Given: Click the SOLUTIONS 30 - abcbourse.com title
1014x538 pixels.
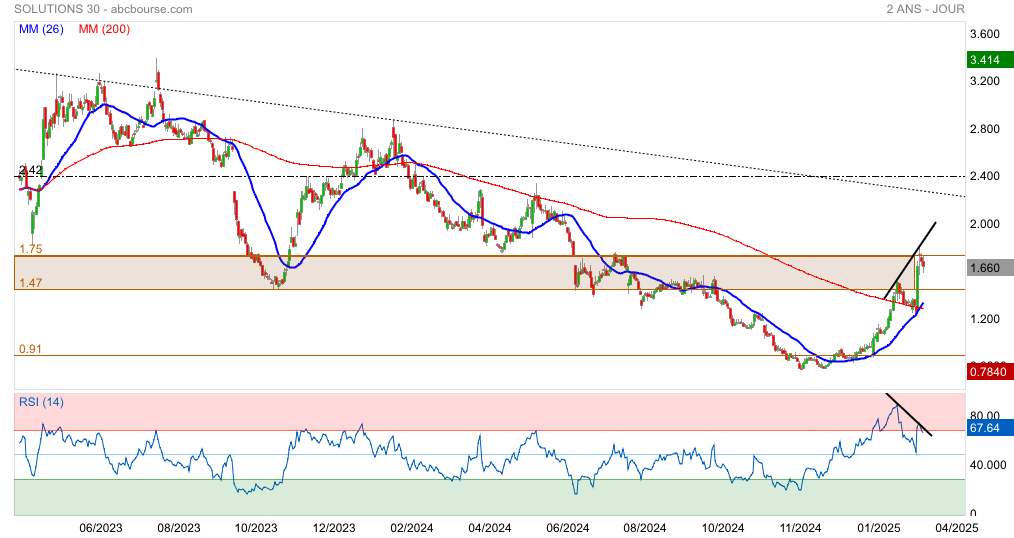Looking at the screenshot, I should pyautogui.click(x=103, y=9).
